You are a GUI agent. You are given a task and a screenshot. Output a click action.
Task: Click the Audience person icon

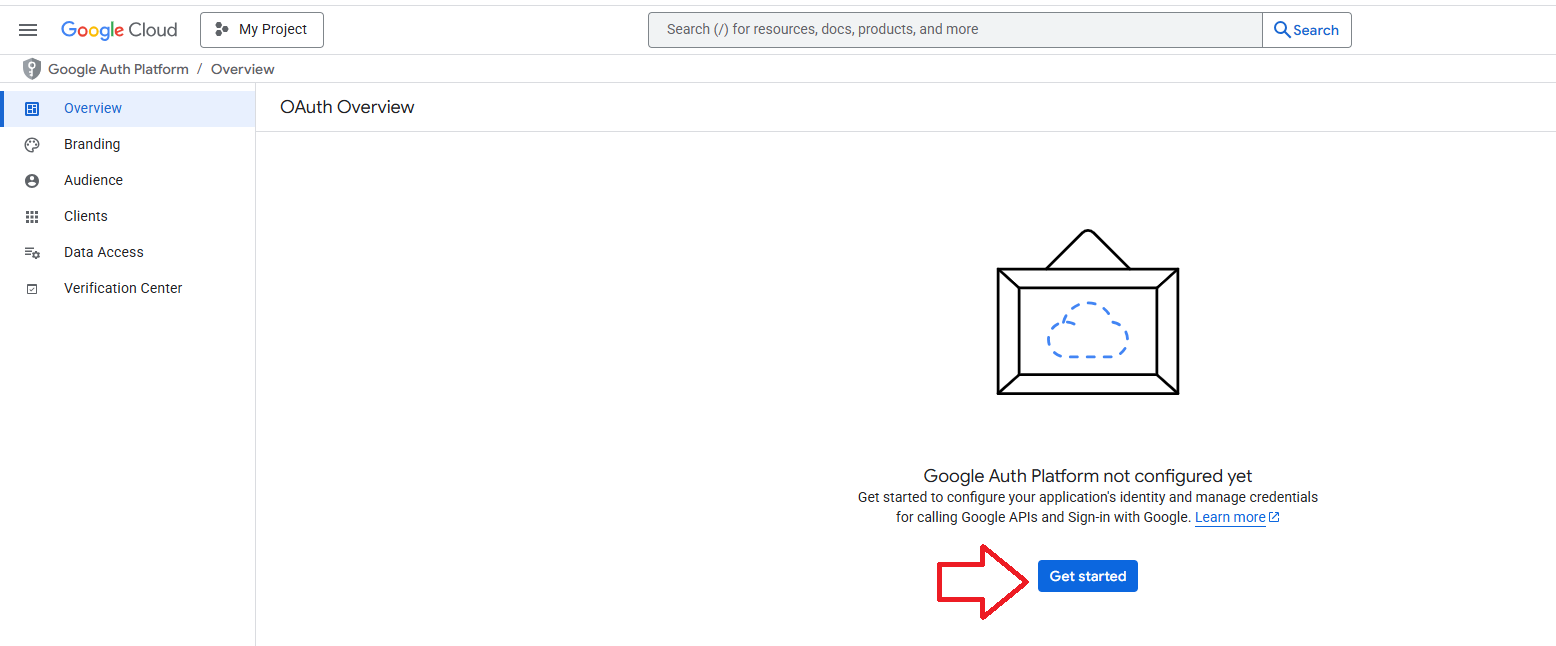pos(32,180)
